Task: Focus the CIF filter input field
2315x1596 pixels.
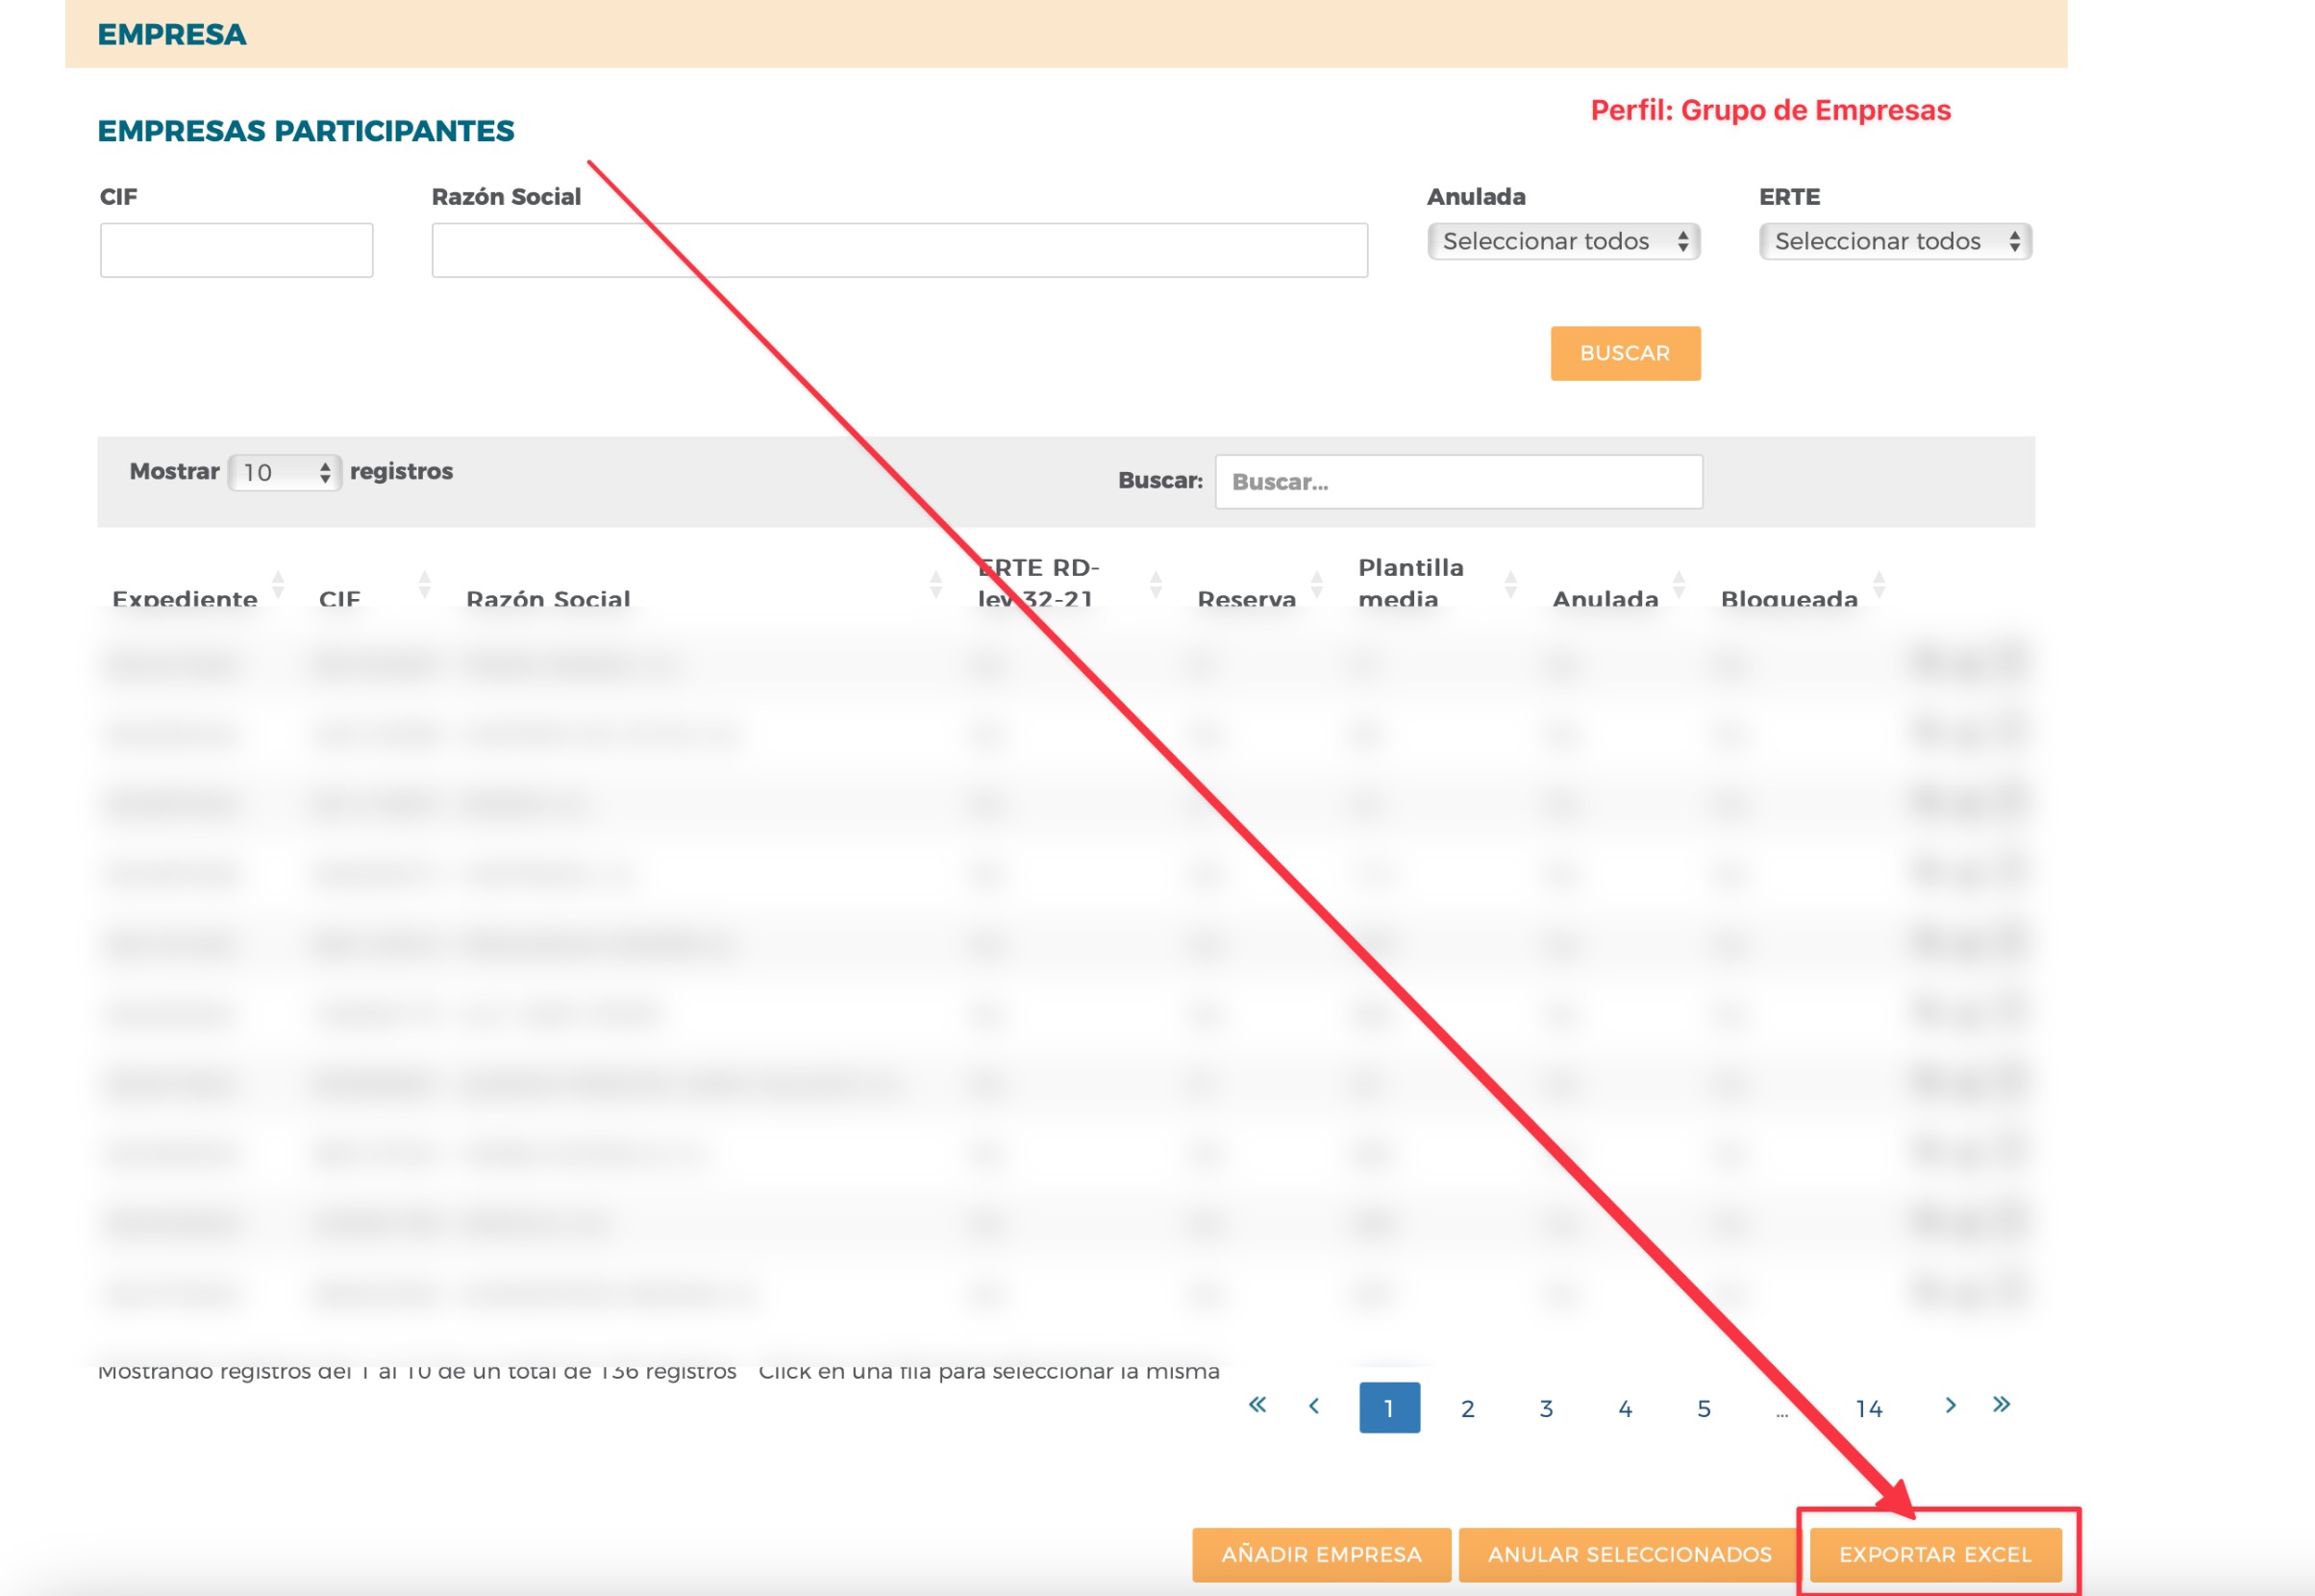Action: [236, 250]
